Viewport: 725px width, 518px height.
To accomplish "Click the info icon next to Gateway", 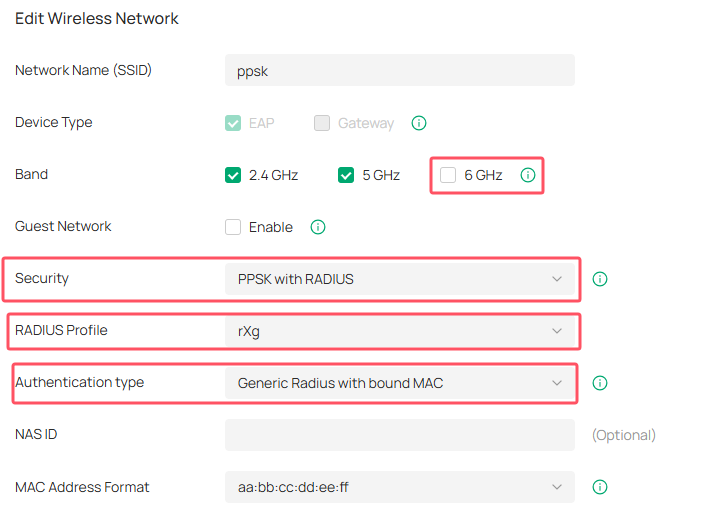I will coord(419,123).
